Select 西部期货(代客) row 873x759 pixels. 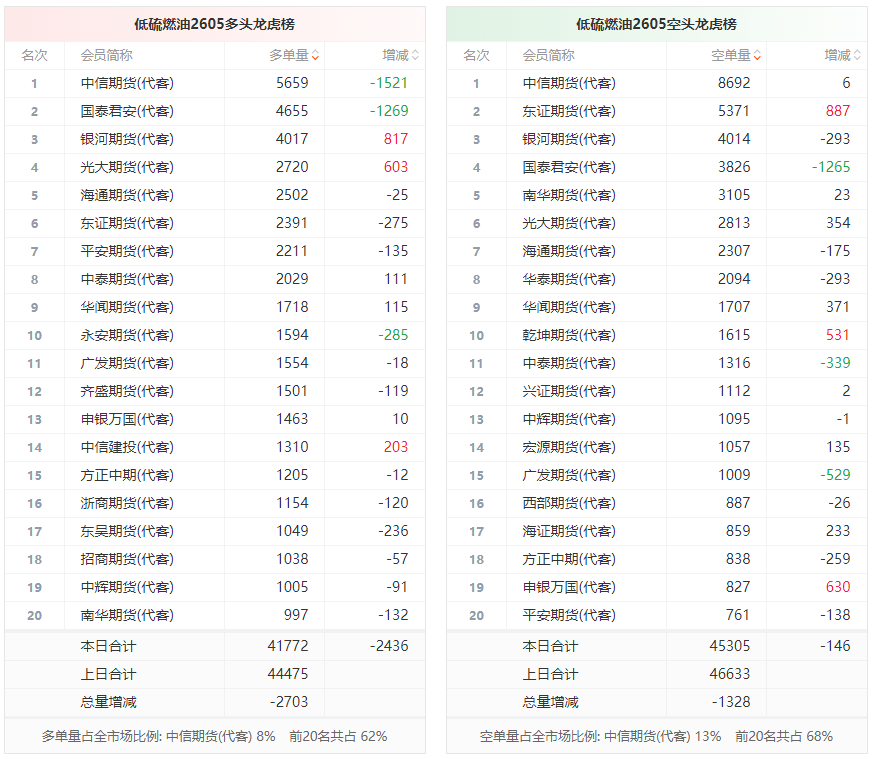[x=657, y=503]
